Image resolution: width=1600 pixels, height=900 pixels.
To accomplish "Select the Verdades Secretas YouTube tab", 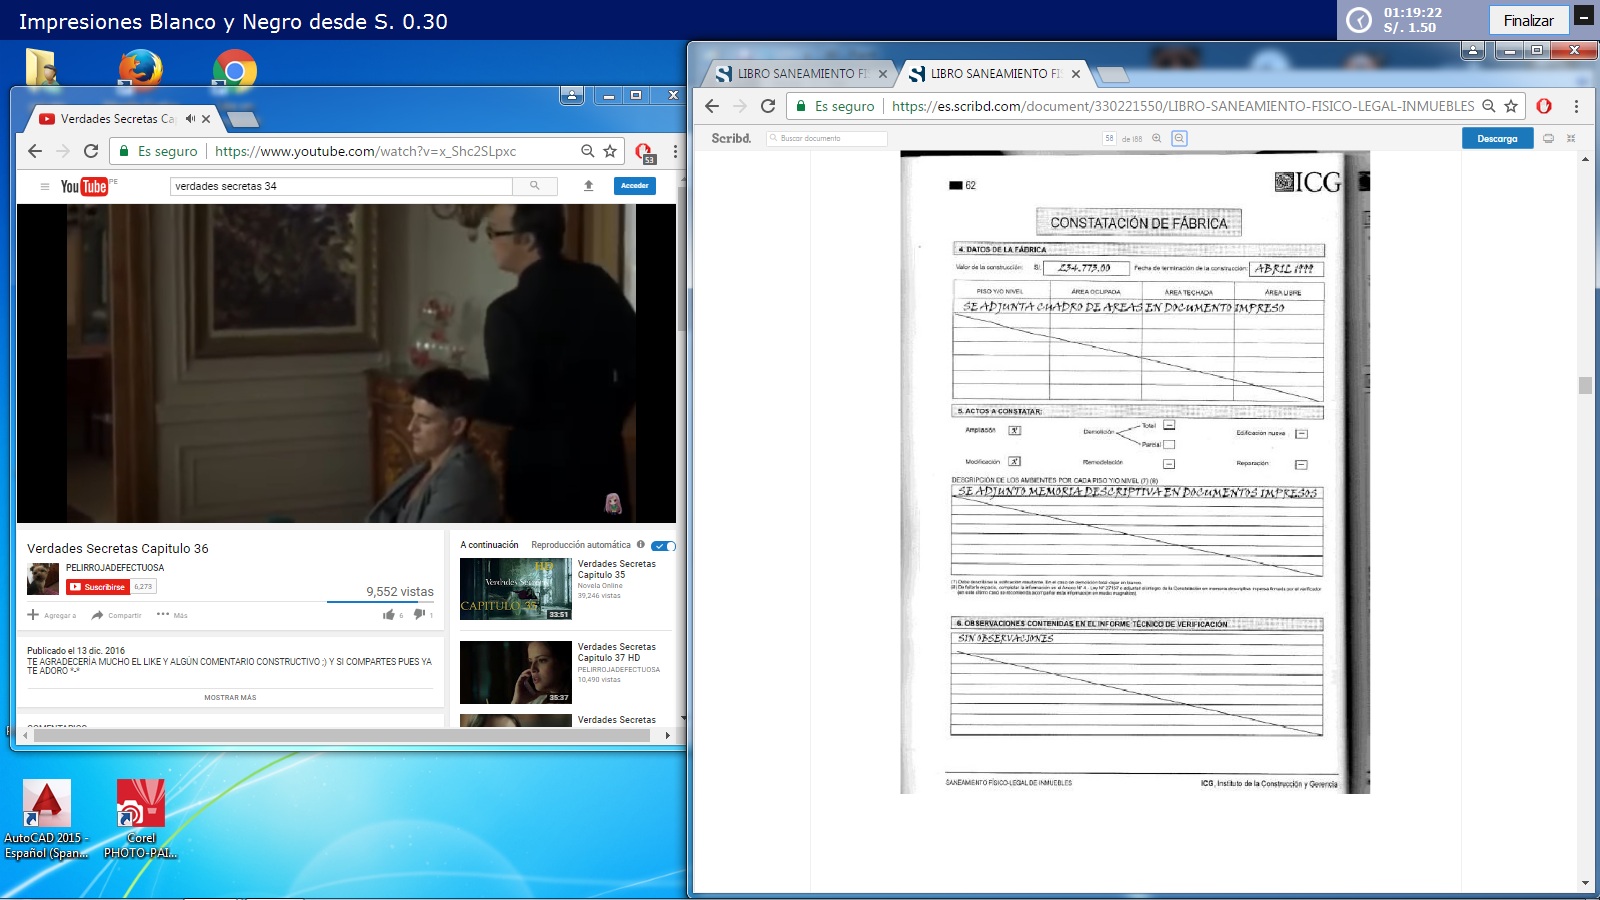I will [x=115, y=118].
